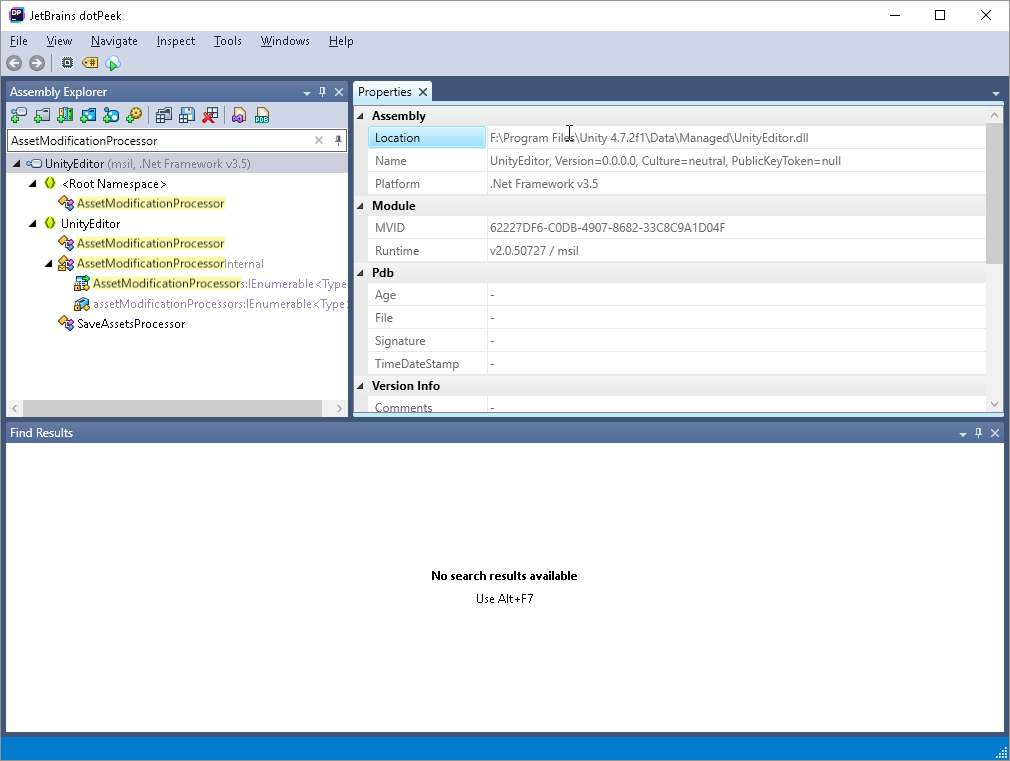Click the MVID value 62227DF6-C0DB-4907
The height and width of the screenshot is (761, 1010).
click(607, 228)
